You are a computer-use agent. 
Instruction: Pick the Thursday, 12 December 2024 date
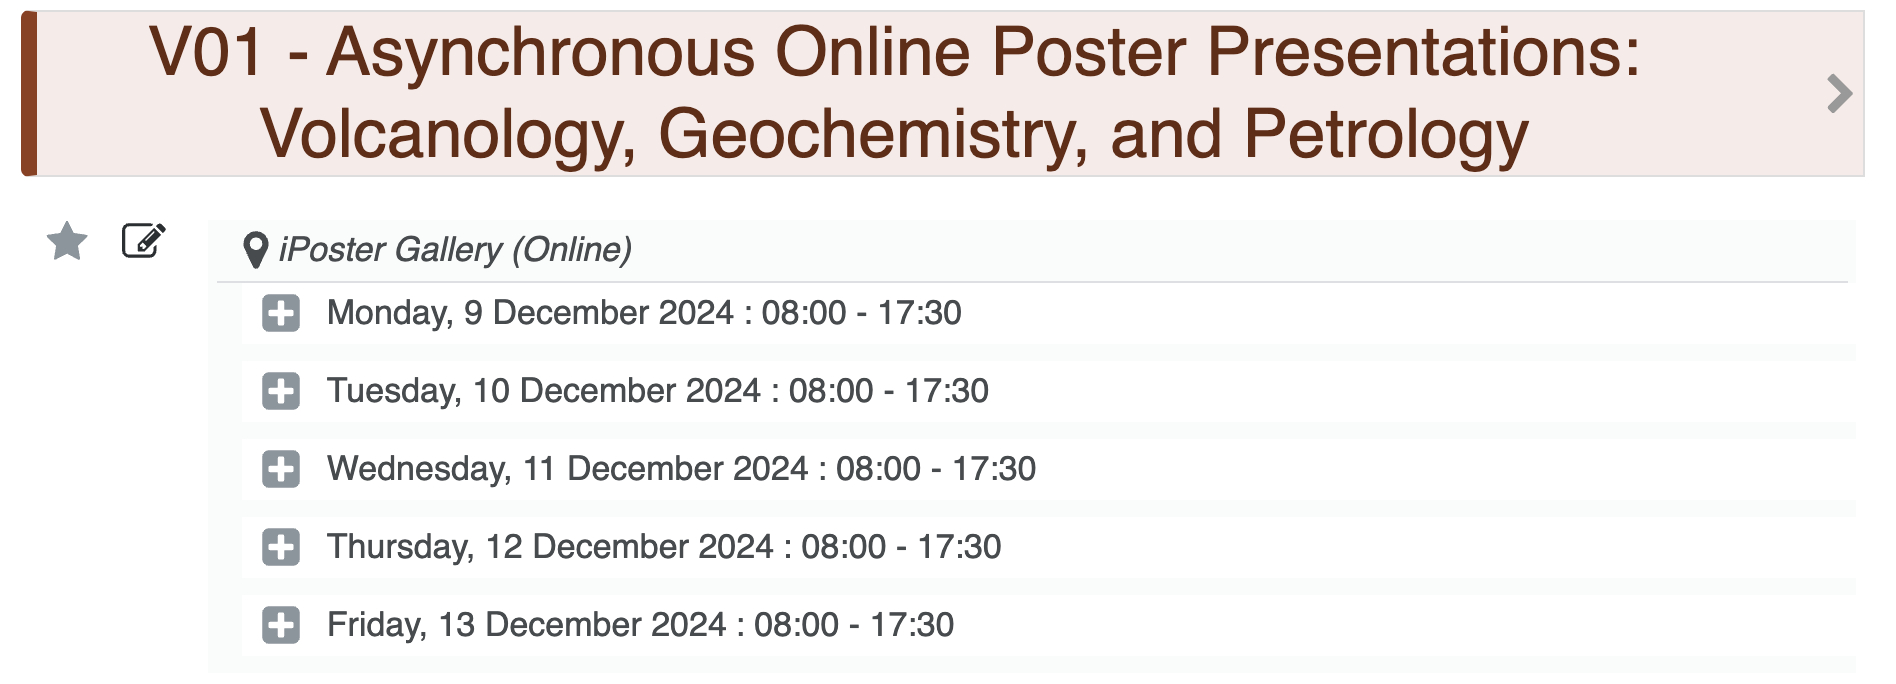[x=550, y=547]
